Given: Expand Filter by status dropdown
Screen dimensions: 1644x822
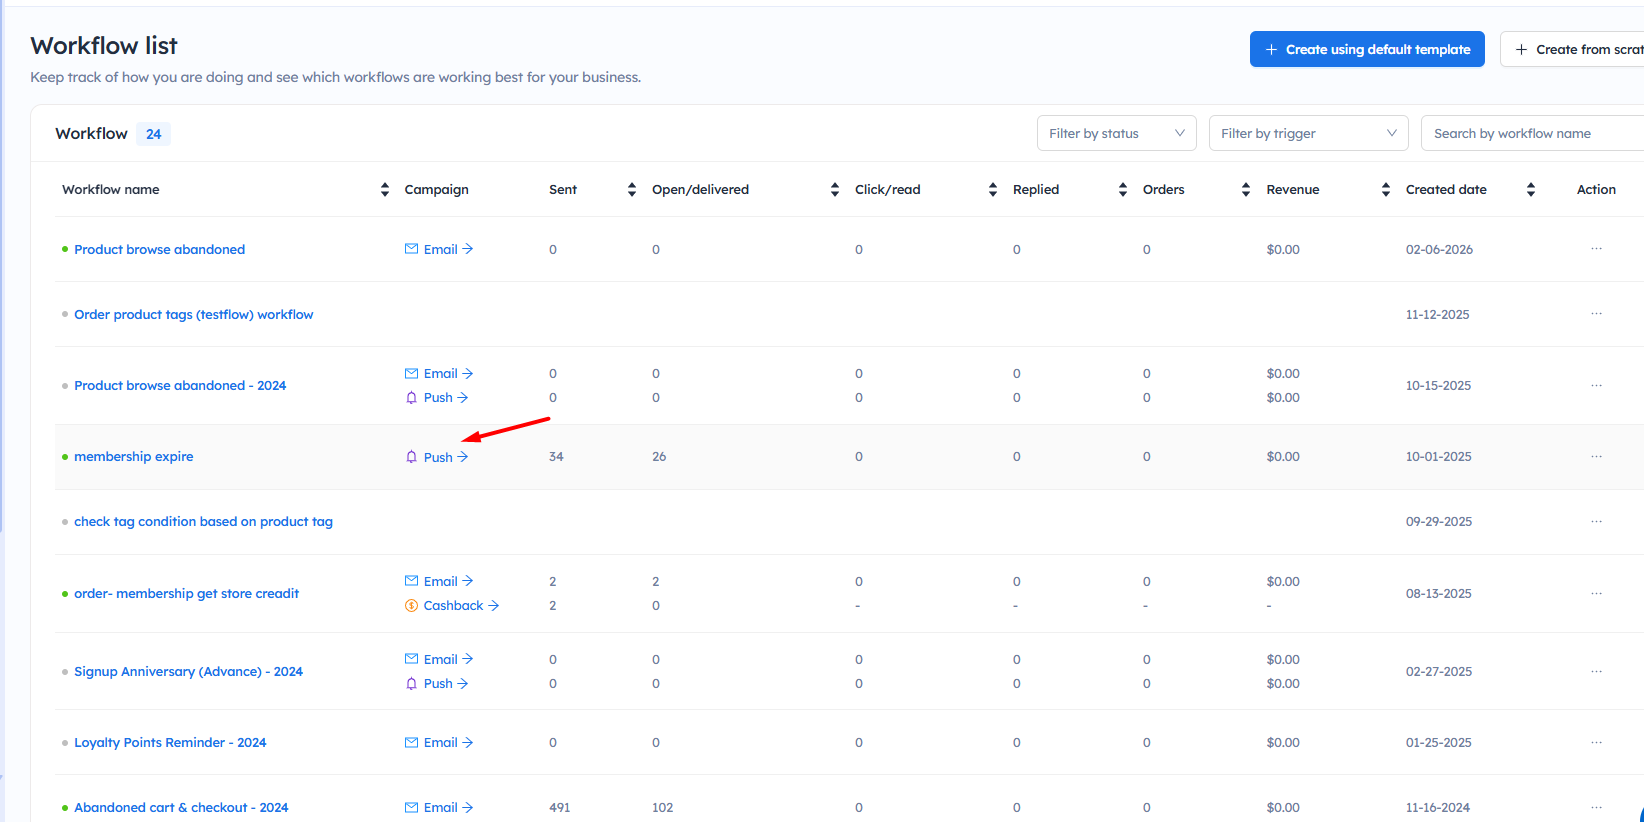Looking at the screenshot, I should pyautogui.click(x=1116, y=134).
